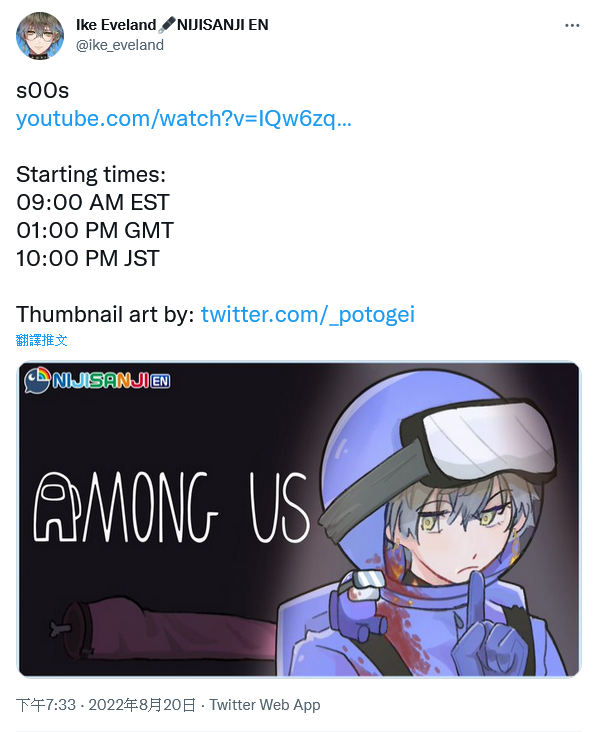Click the 10:00 PM JST line
The width and height of the screenshot is (598, 732).
88,259
